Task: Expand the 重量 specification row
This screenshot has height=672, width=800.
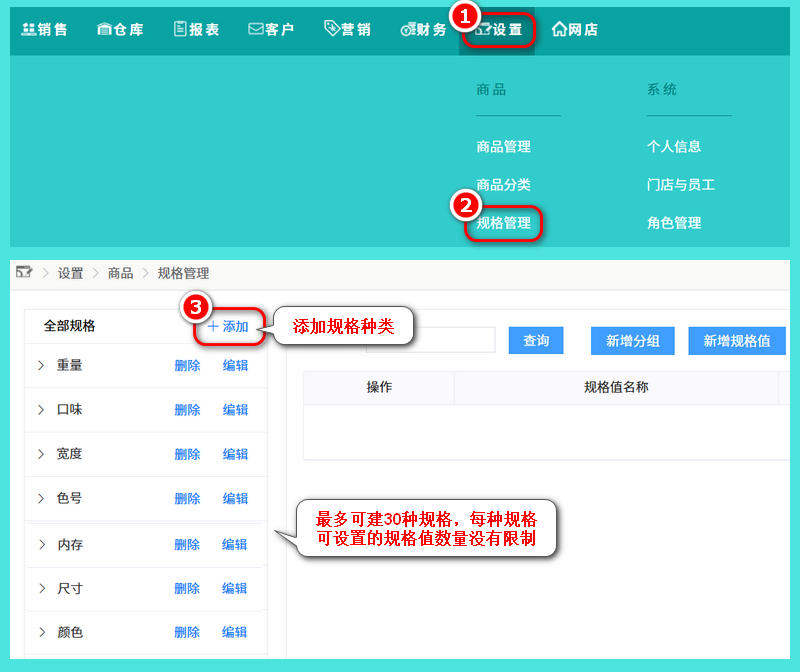Action: tap(41, 366)
